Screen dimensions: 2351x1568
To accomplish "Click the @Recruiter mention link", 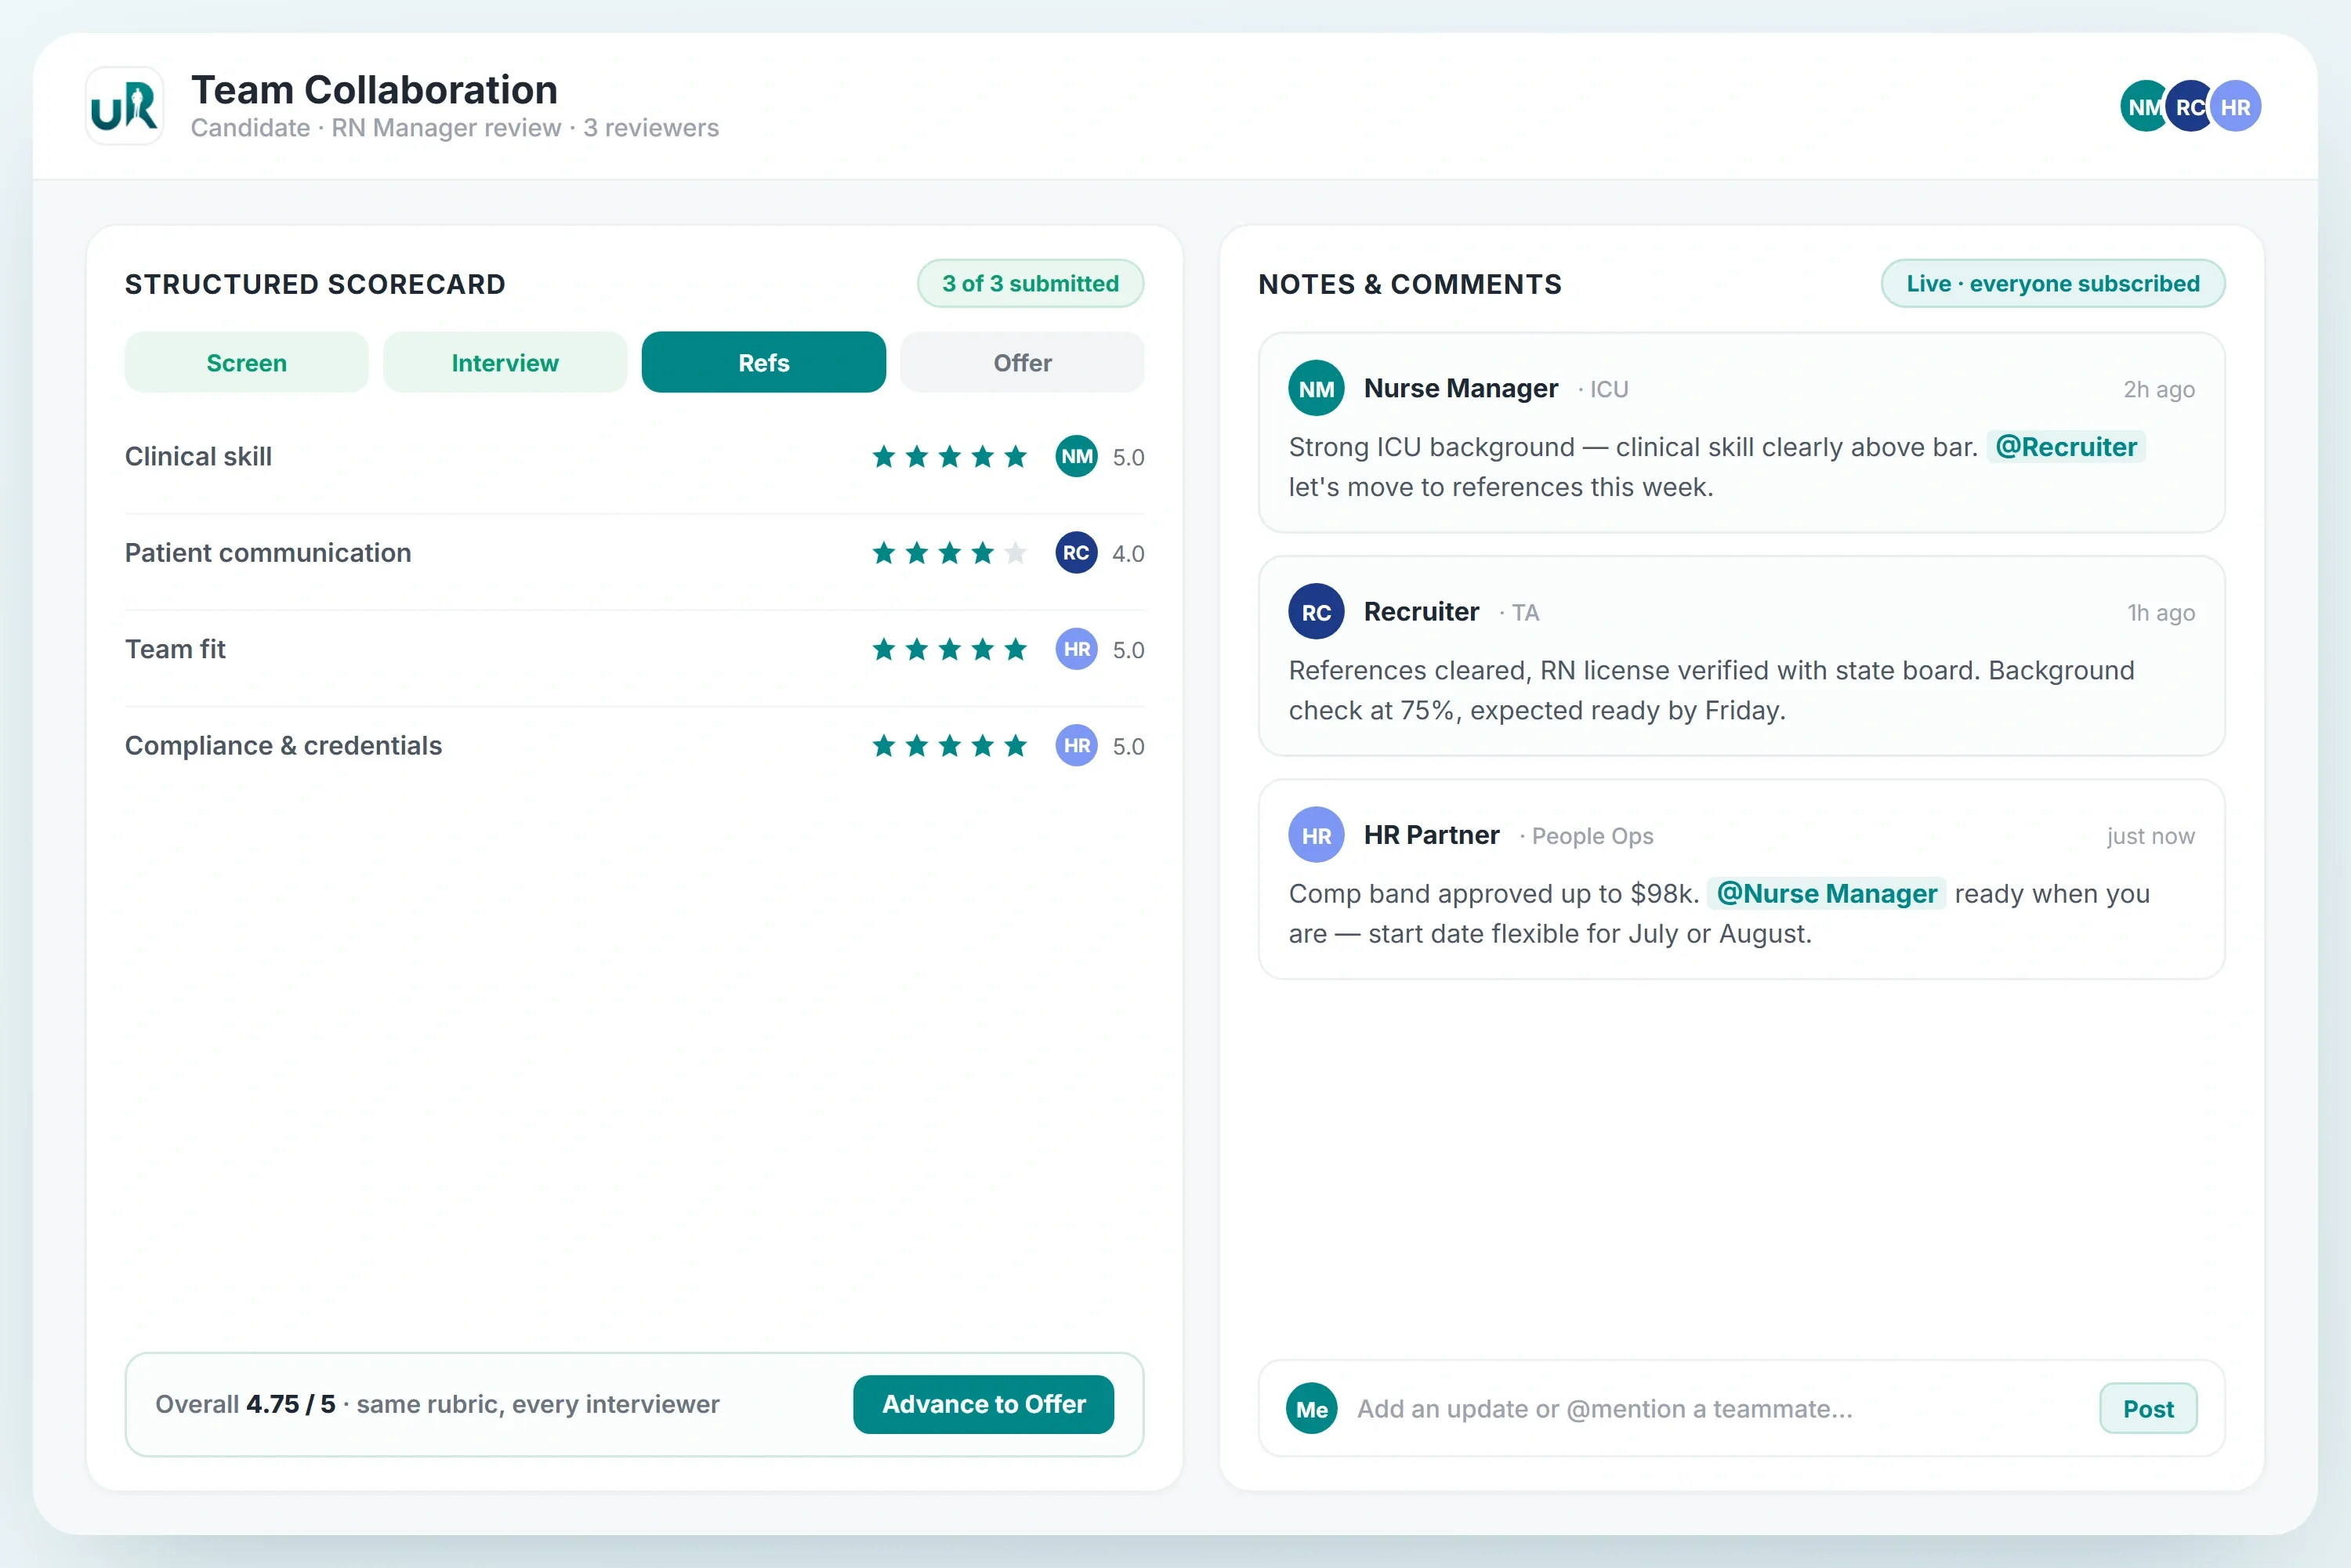I will pyautogui.click(x=2065, y=447).
